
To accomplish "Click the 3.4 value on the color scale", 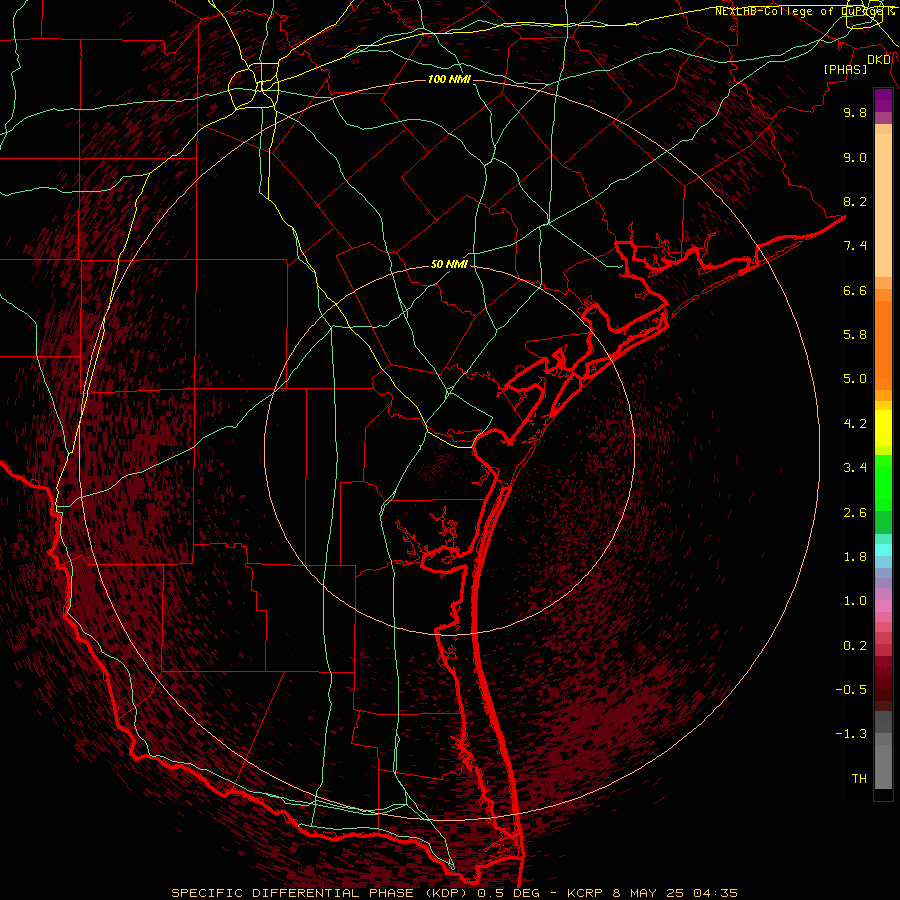I will click(x=855, y=468).
